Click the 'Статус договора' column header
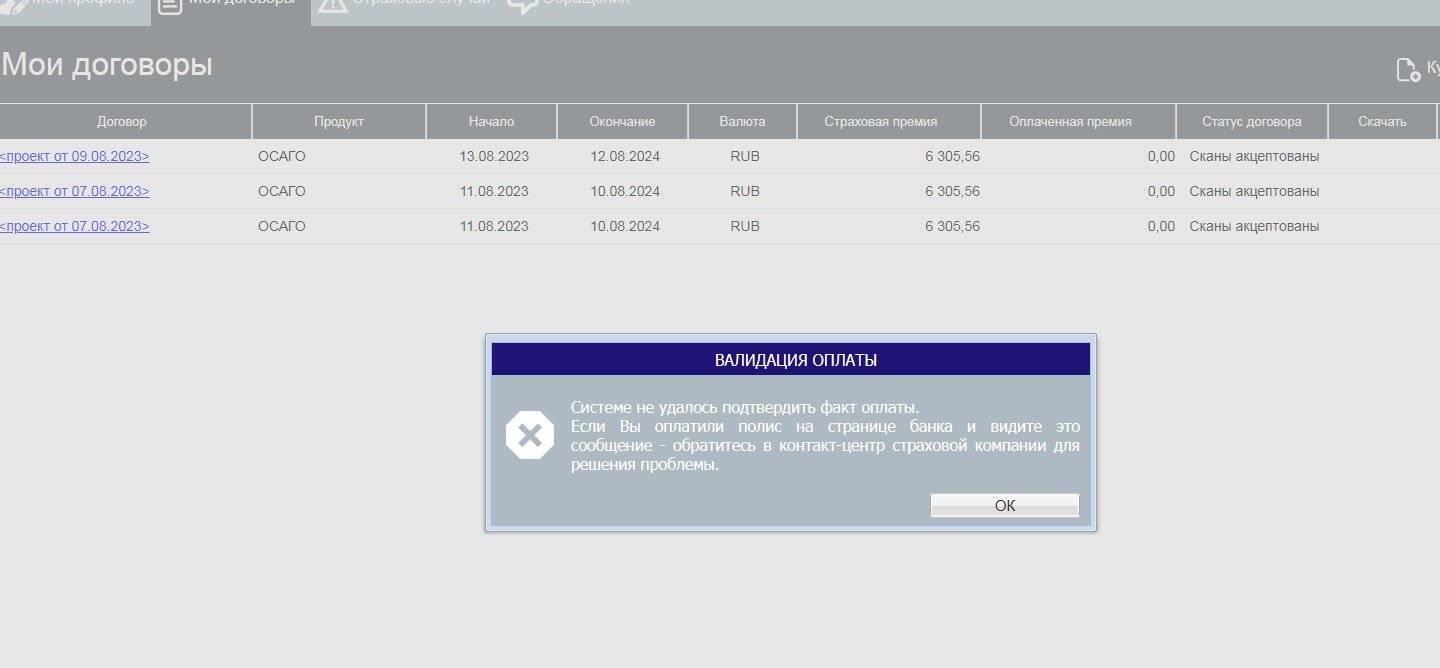 (x=1251, y=122)
